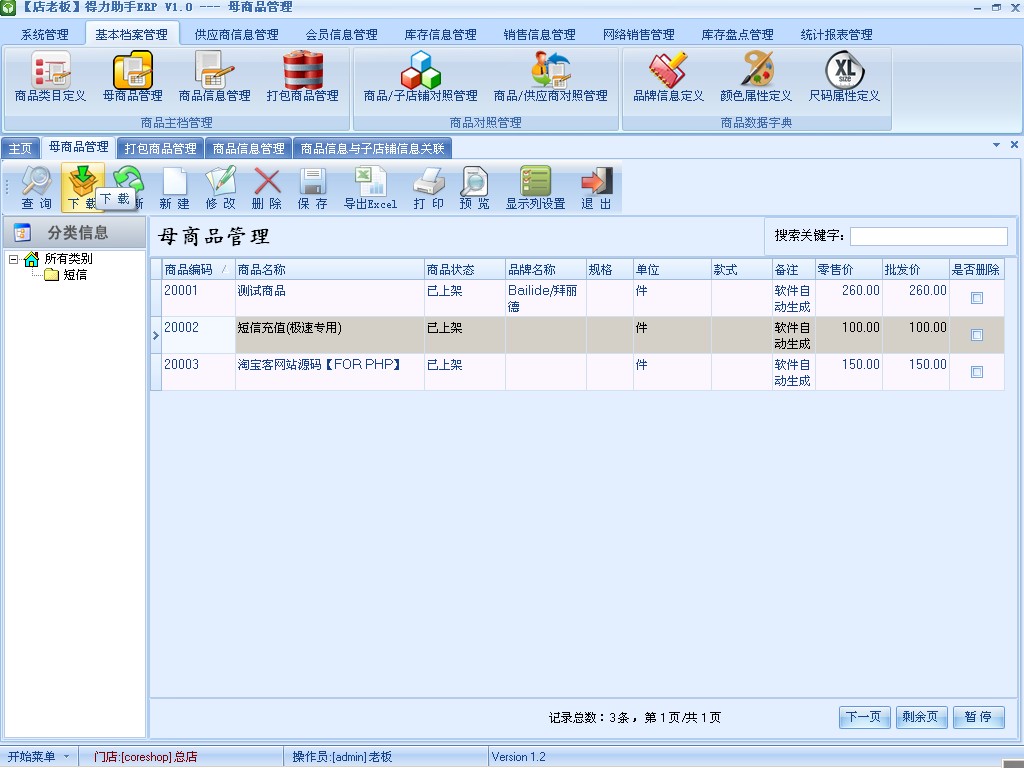Click the 打印 printer button
Screen dimensions: 1024x768
coord(428,187)
